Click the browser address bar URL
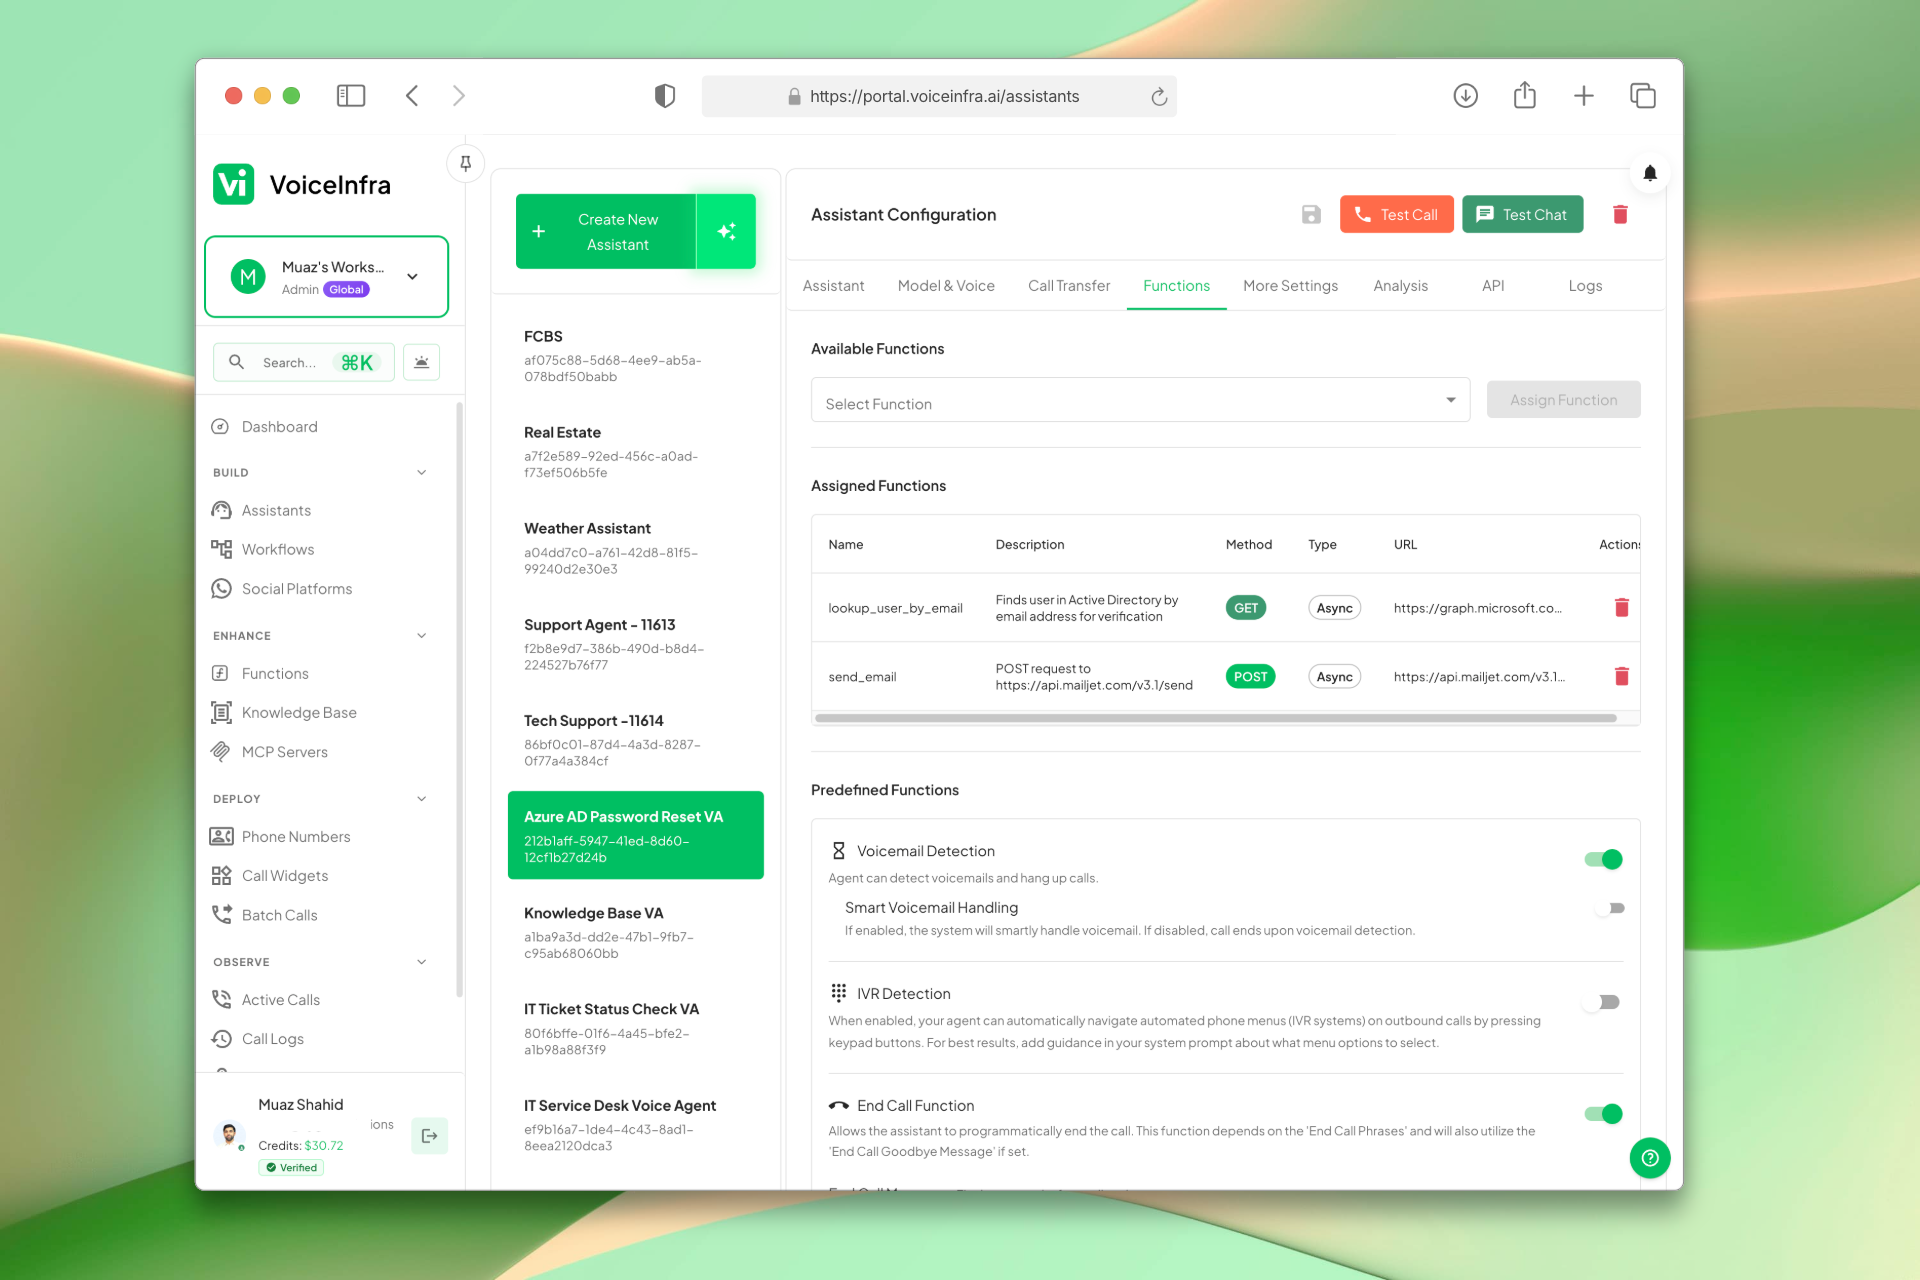The width and height of the screenshot is (1920, 1280). tap(943, 96)
